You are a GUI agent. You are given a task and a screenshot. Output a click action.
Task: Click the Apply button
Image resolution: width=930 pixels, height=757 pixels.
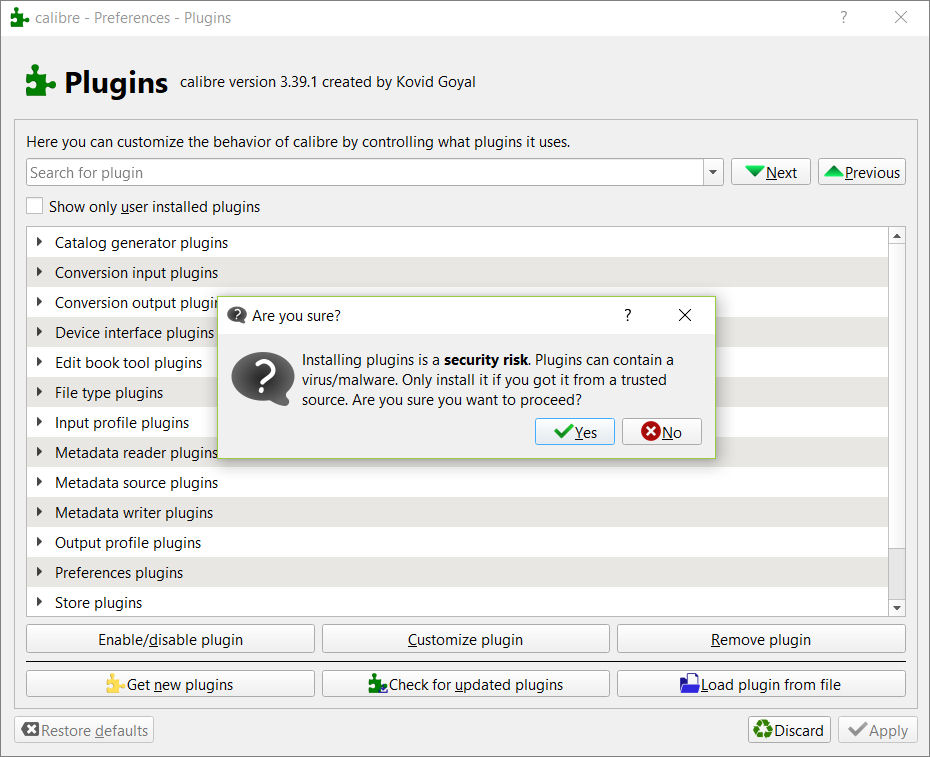click(x=878, y=730)
